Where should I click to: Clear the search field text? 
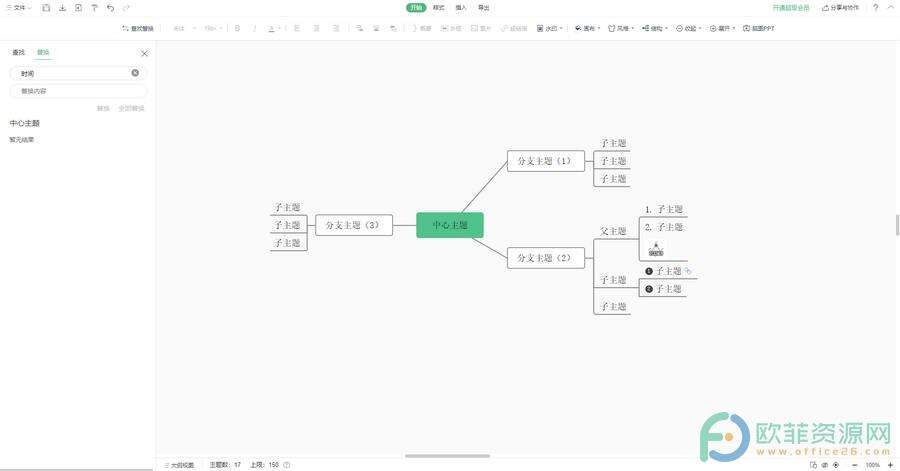[x=135, y=73]
